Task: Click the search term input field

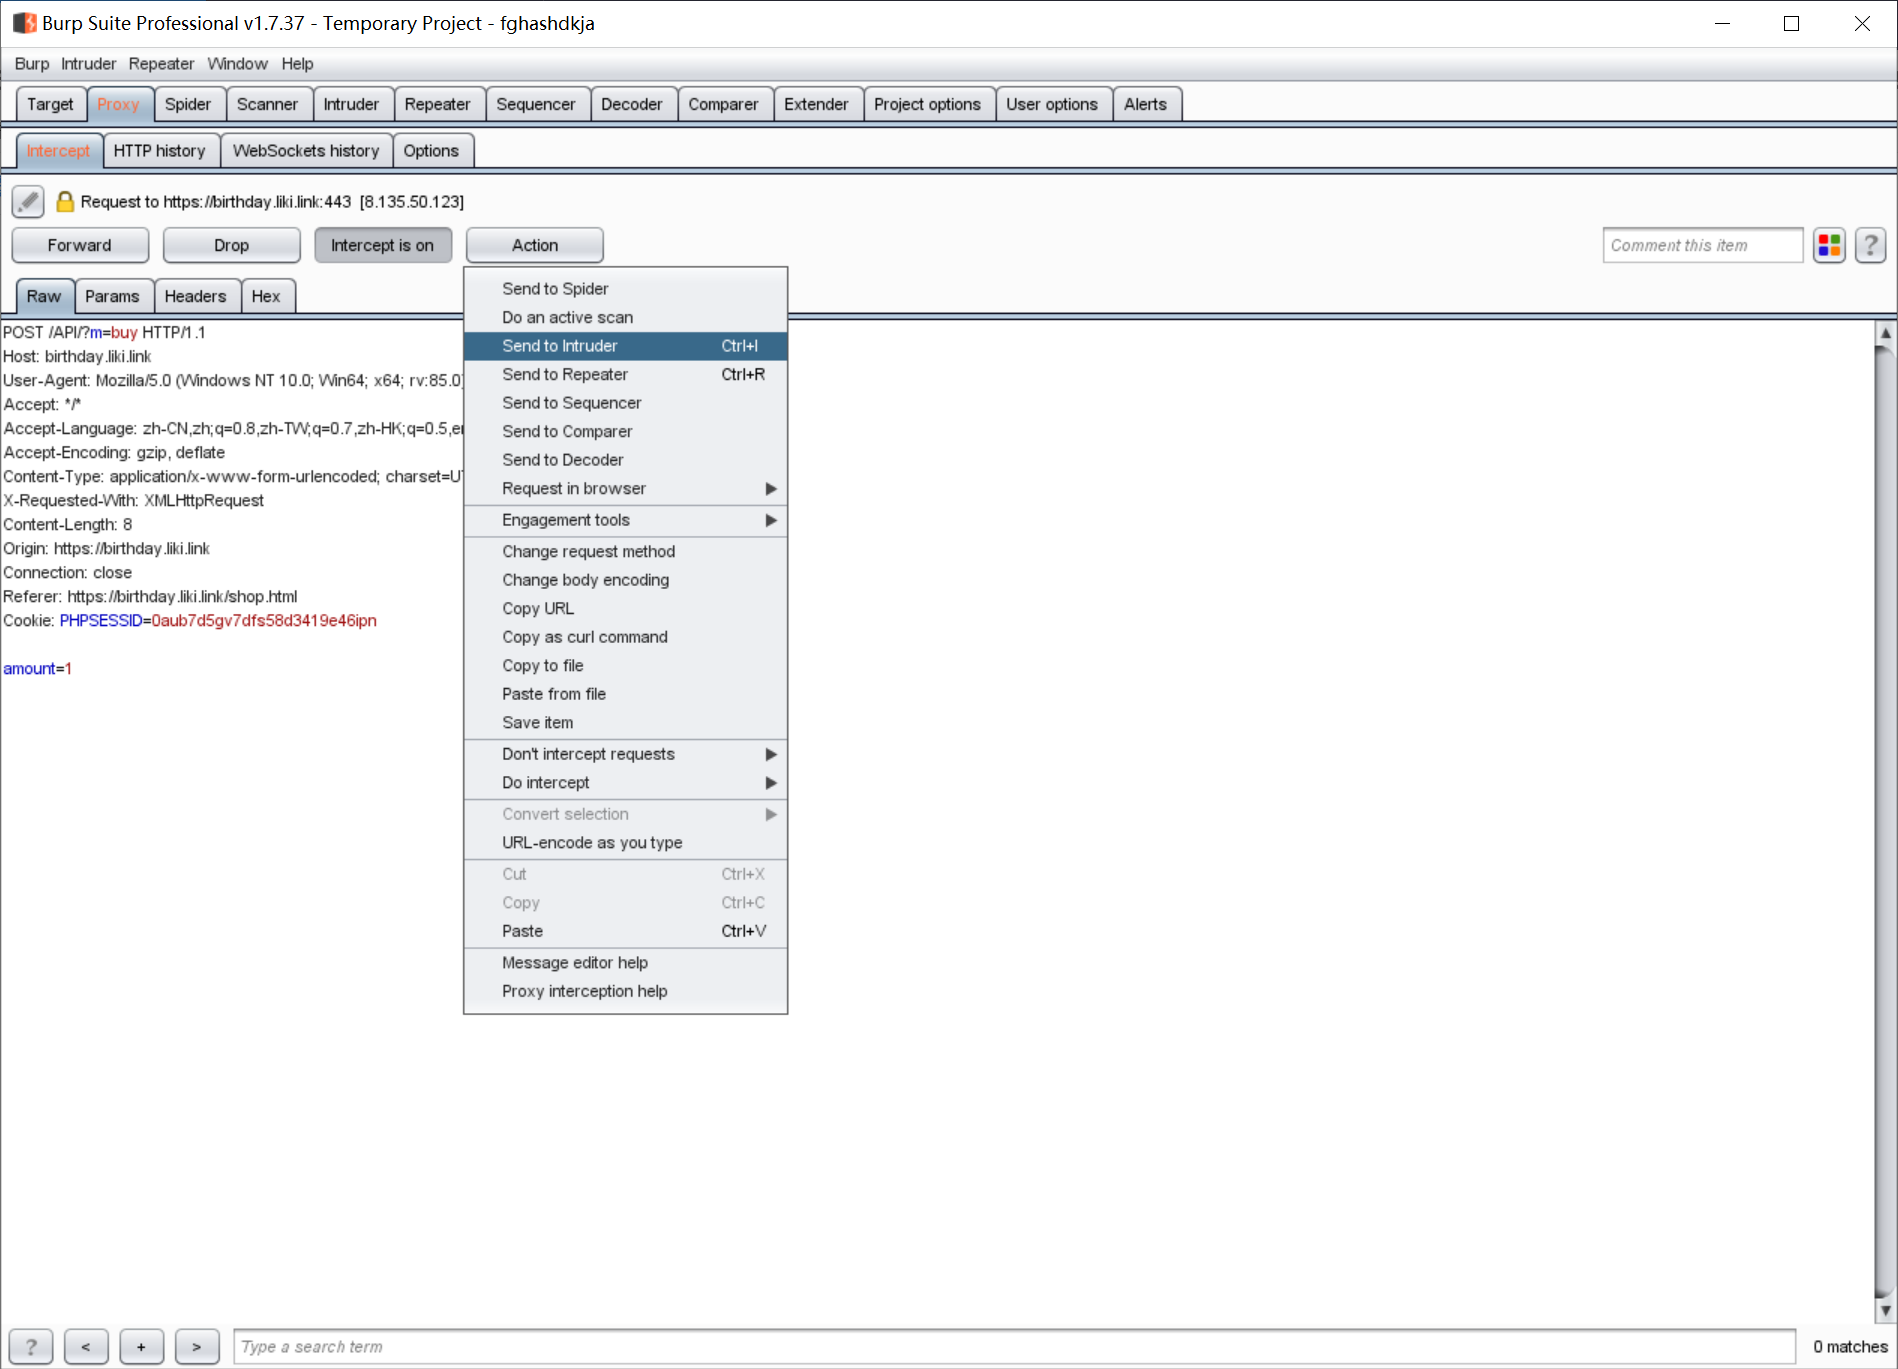Action: tap(1014, 1347)
